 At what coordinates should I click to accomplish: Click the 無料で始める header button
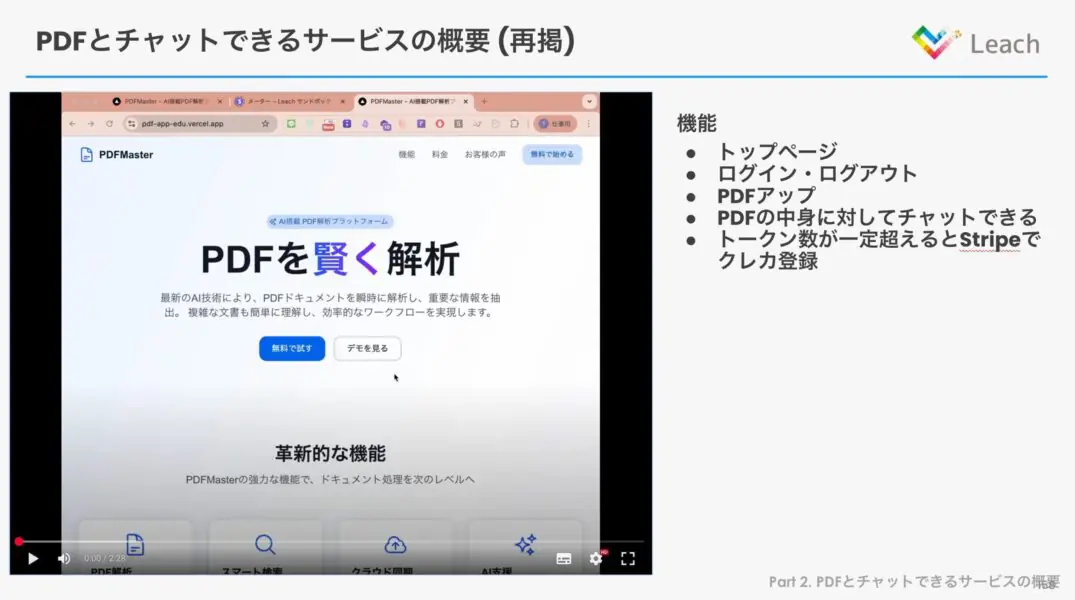(x=552, y=154)
